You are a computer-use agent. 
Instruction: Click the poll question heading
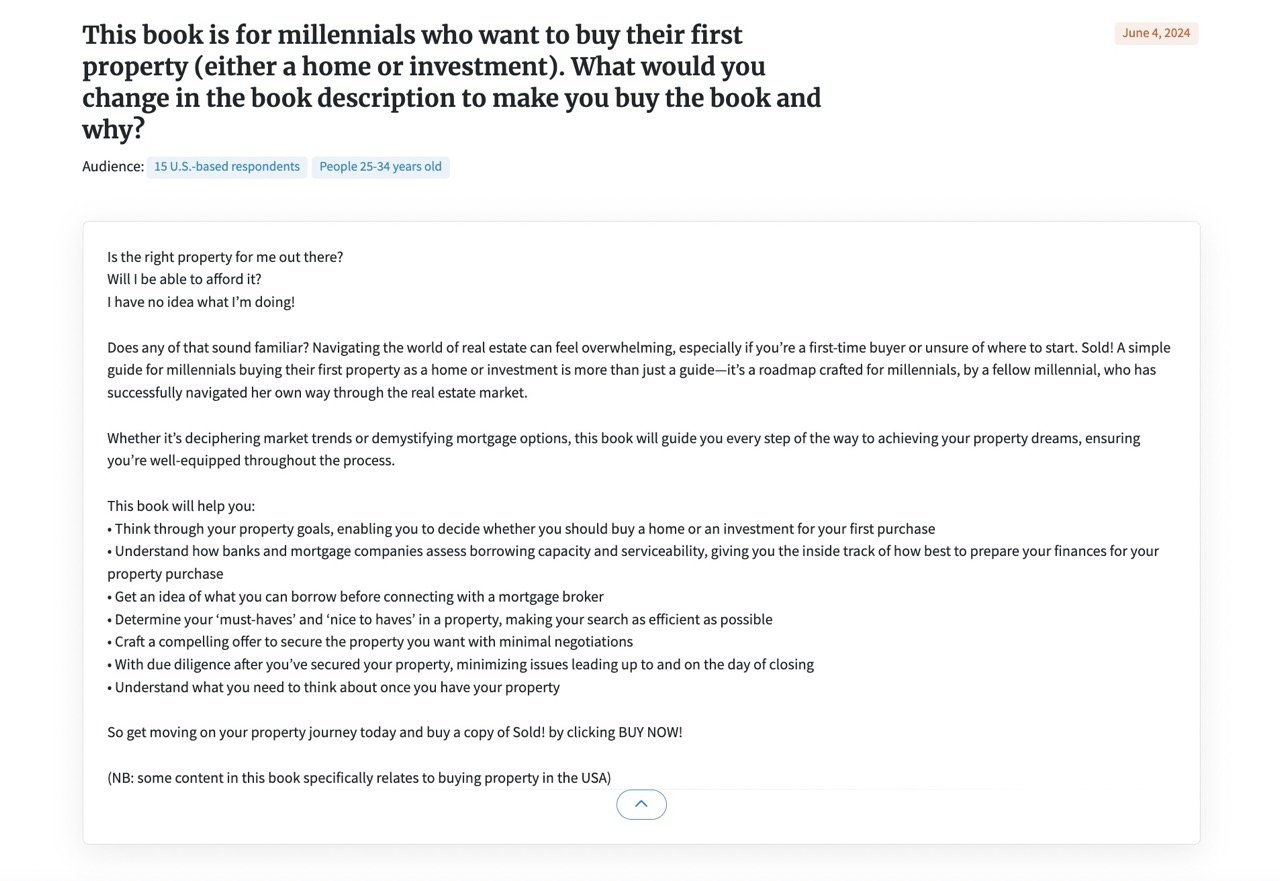click(x=452, y=82)
